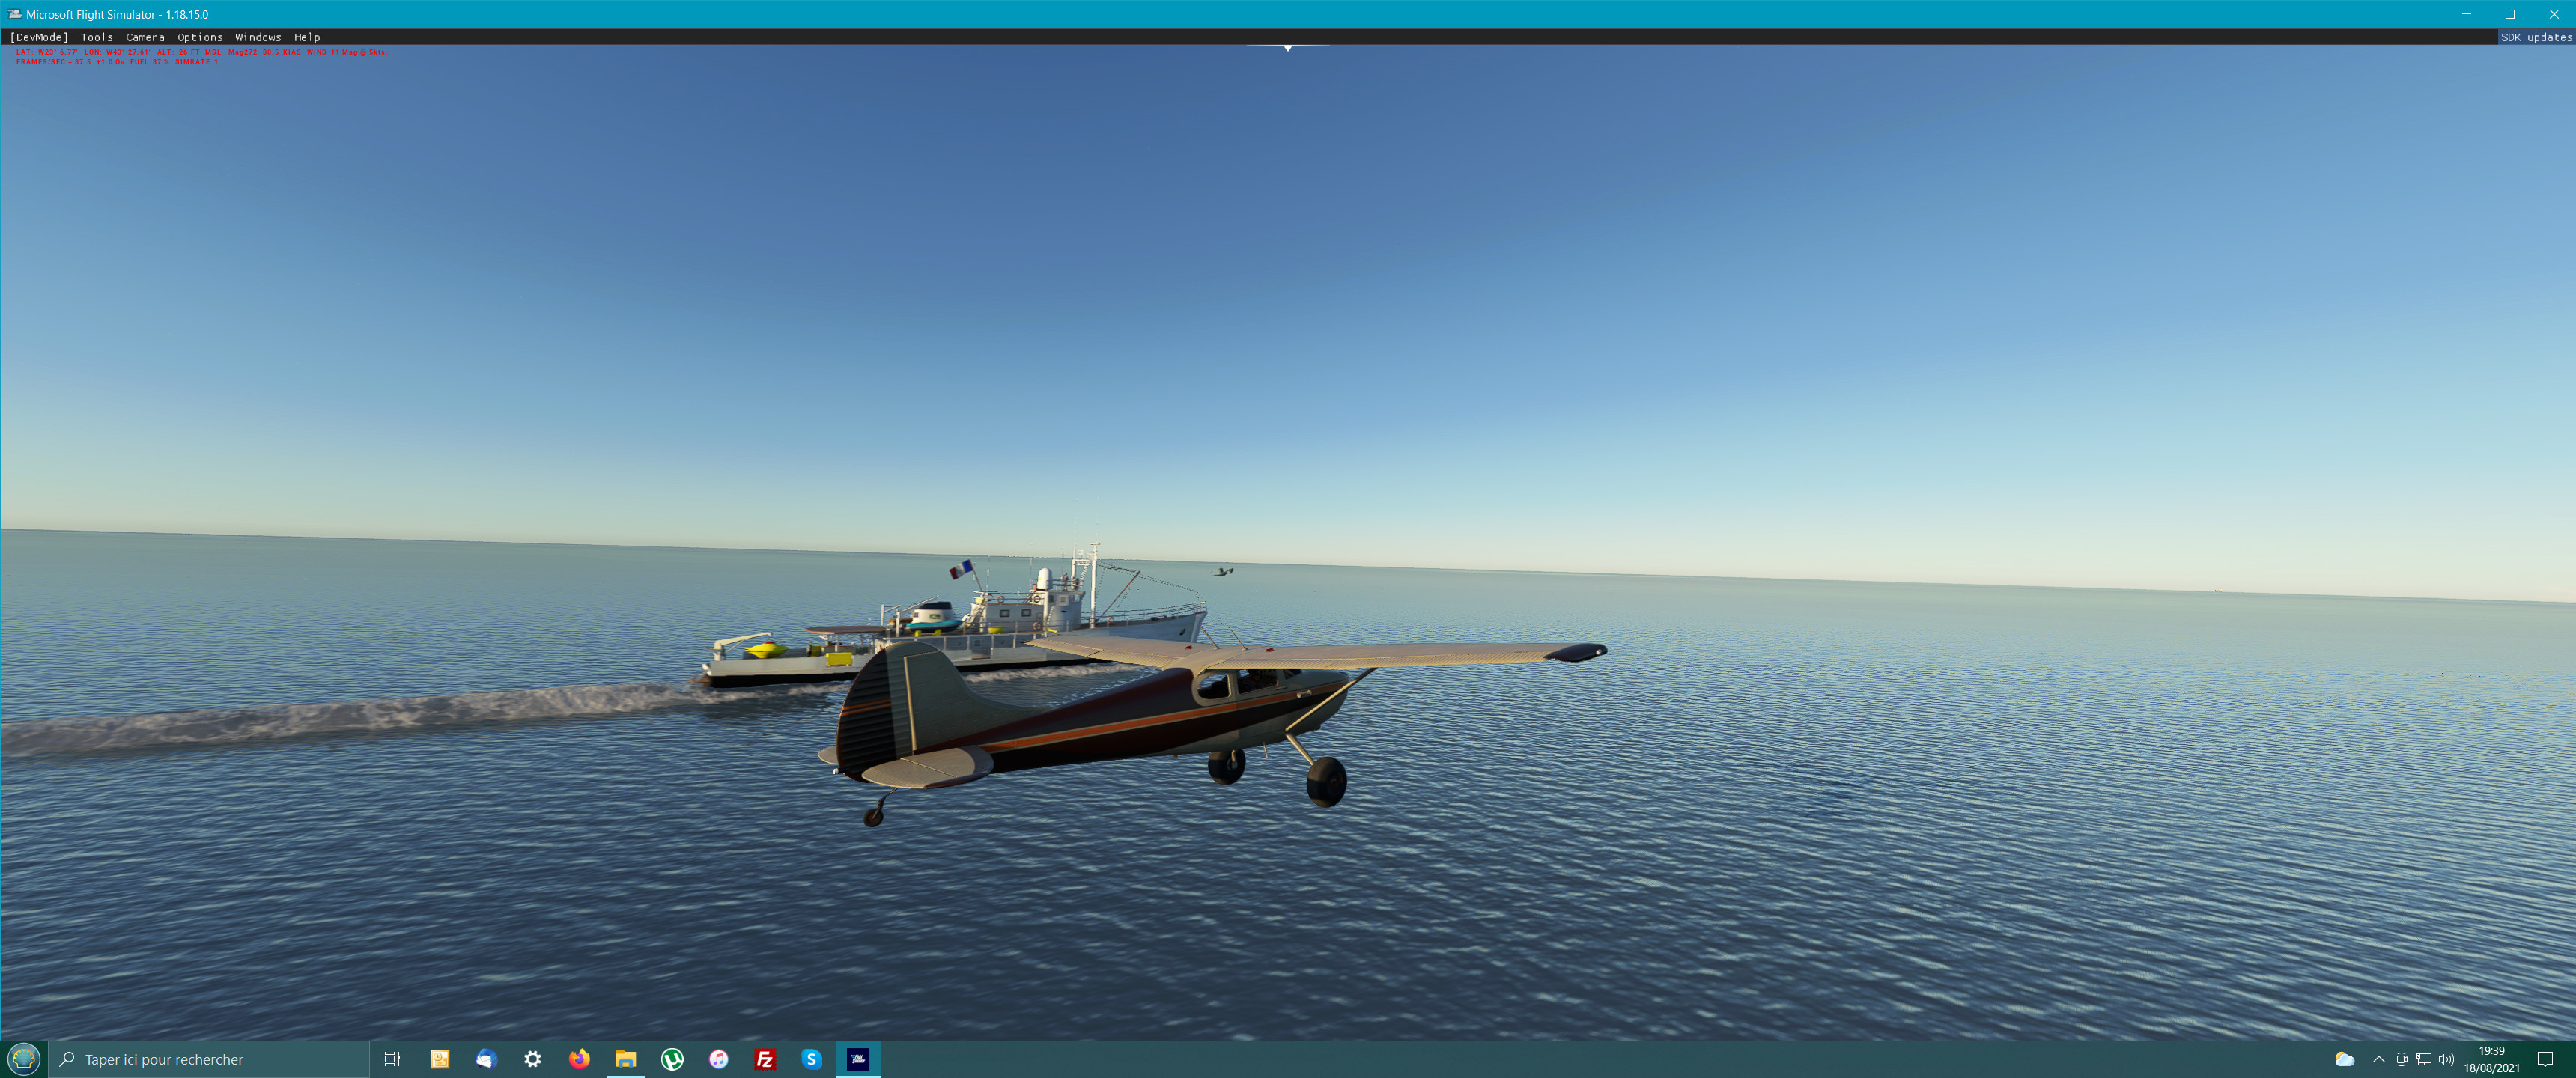Viewport: 2576px width, 1078px height.
Task: Expand the Options menu
Action: (x=200, y=37)
